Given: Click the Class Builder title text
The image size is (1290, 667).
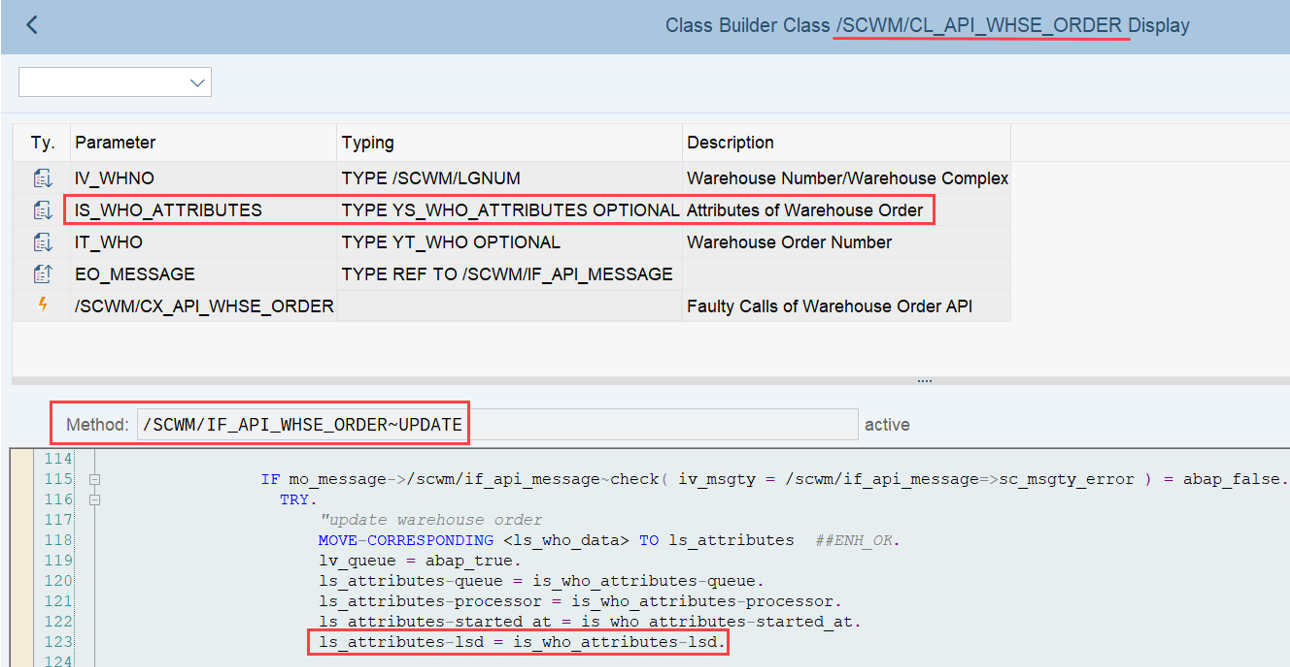Looking at the screenshot, I should pos(927,26).
